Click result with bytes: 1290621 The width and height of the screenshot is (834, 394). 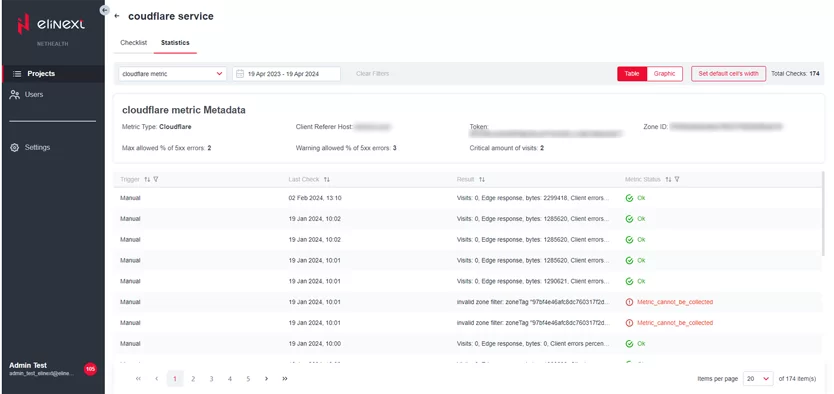click(532, 281)
